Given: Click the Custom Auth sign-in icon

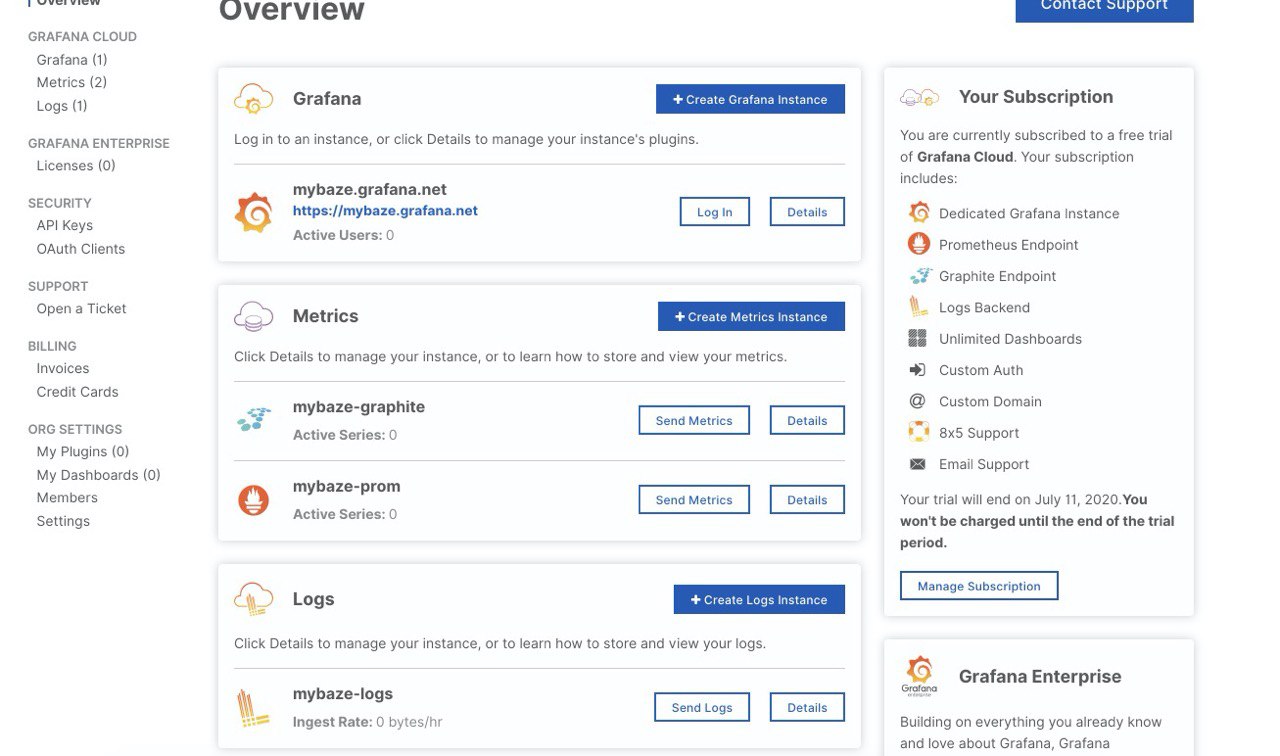Looking at the screenshot, I should [917, 370].
